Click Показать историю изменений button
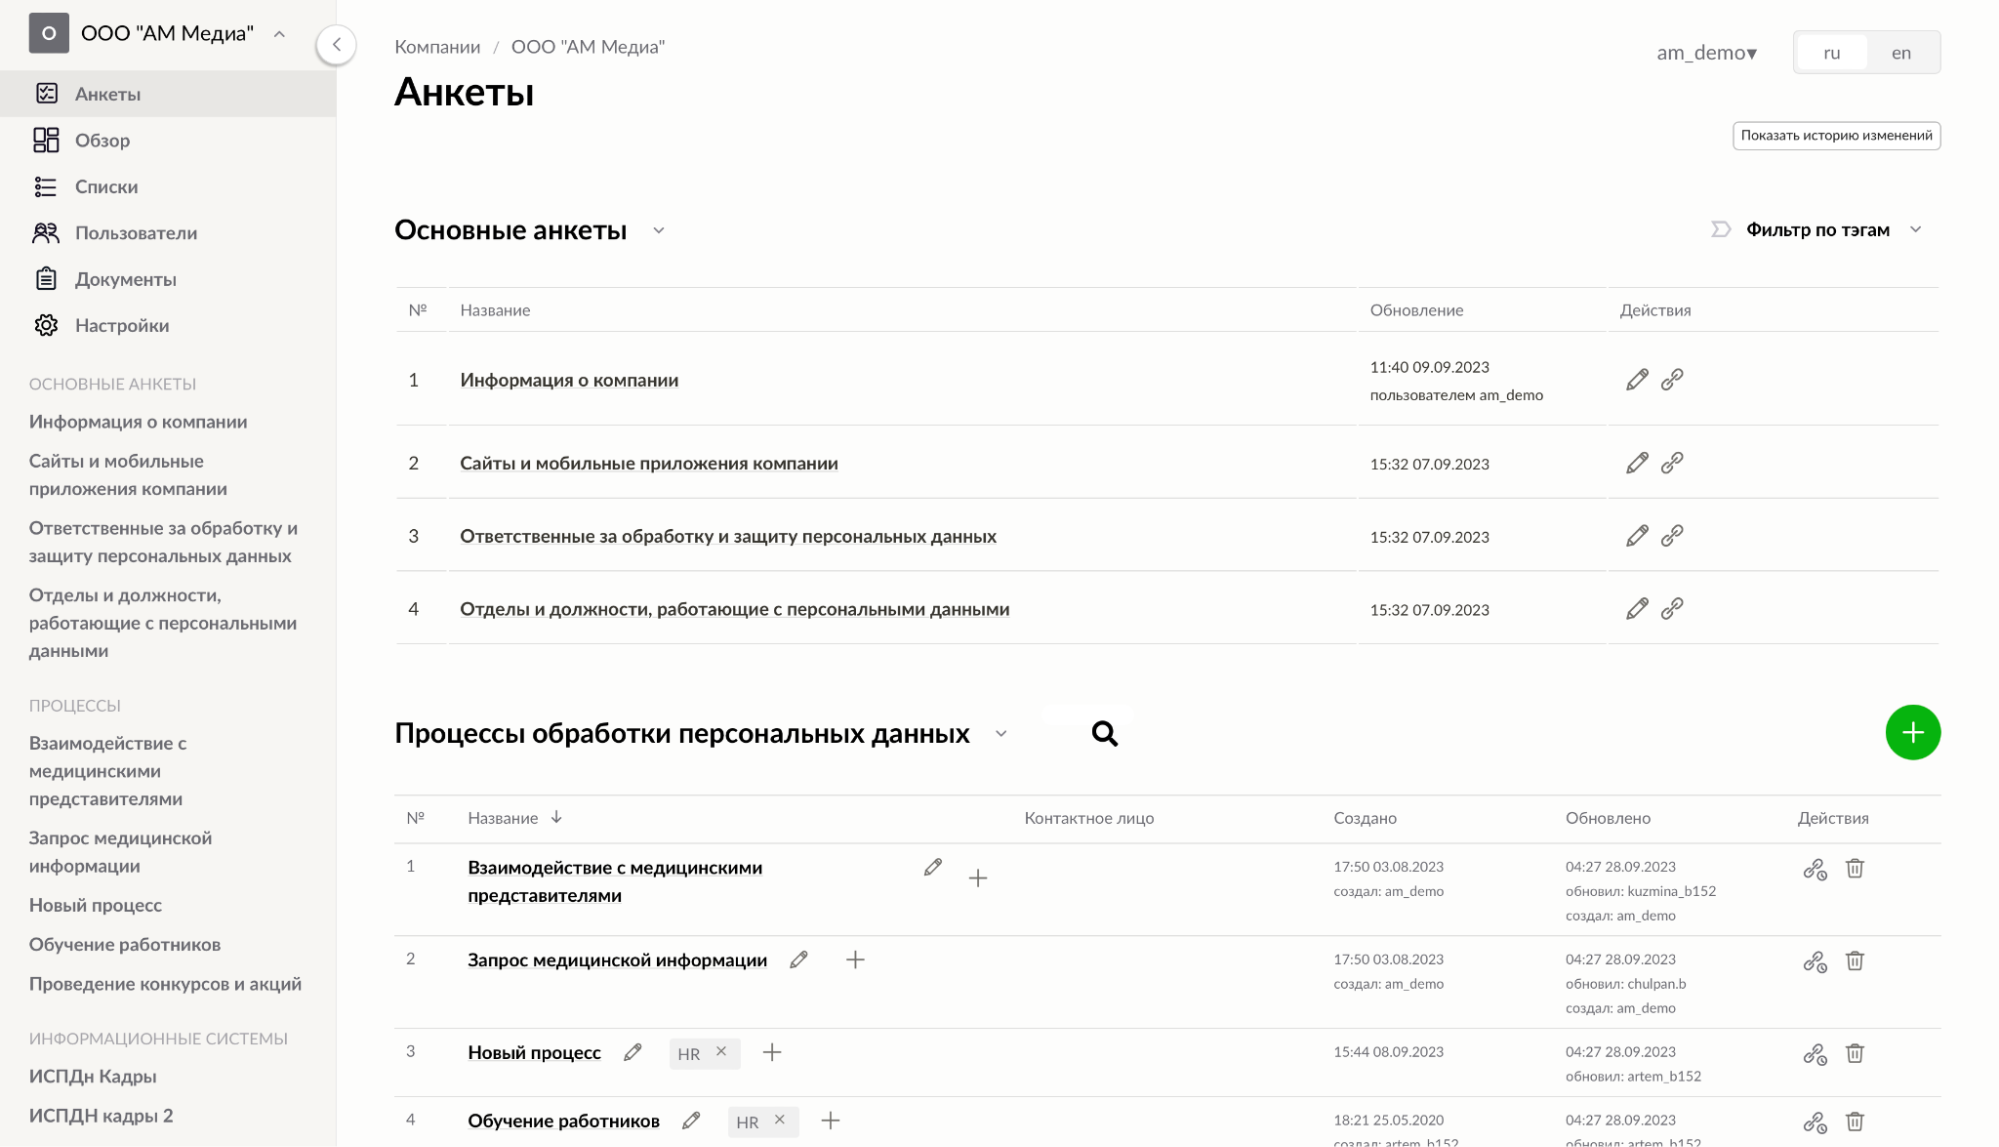 coord(1836,136)
